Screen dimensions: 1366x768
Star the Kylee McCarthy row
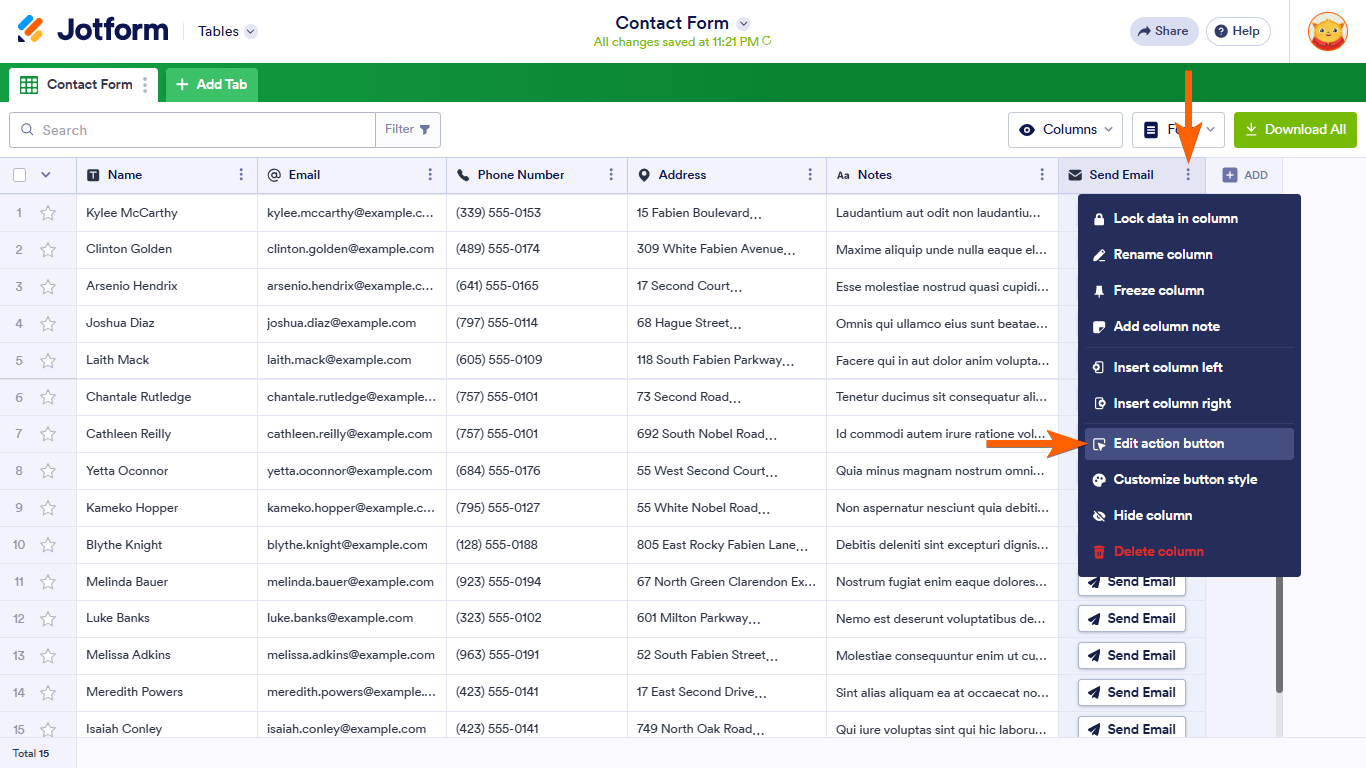coord(48,213)
